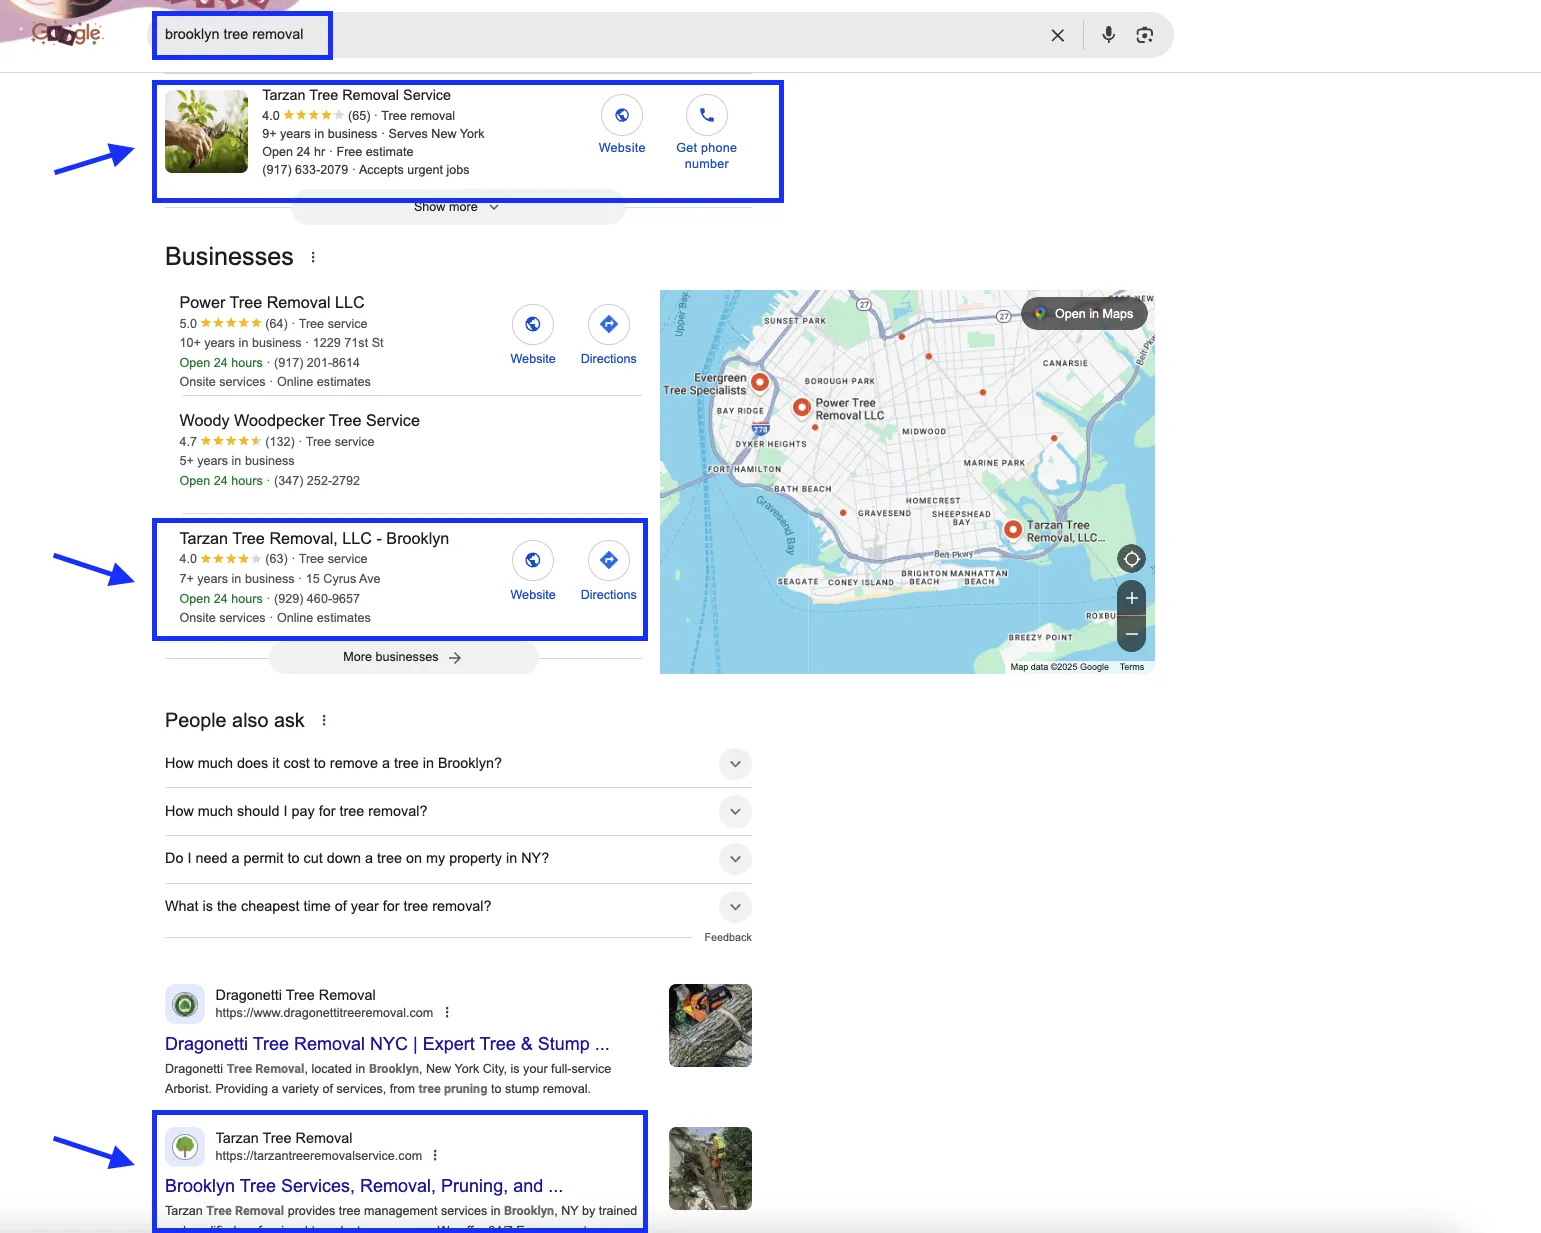Open 'Brooklyn Tree Services, Removal, Pruning' result
1541x1233 pixels.
pyautogui.click(x=364, y=1186)
